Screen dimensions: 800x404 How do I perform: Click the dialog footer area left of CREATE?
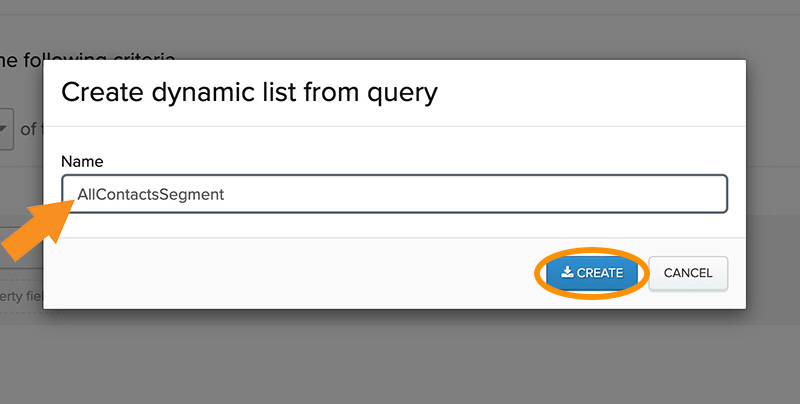[x=291, y=273]
